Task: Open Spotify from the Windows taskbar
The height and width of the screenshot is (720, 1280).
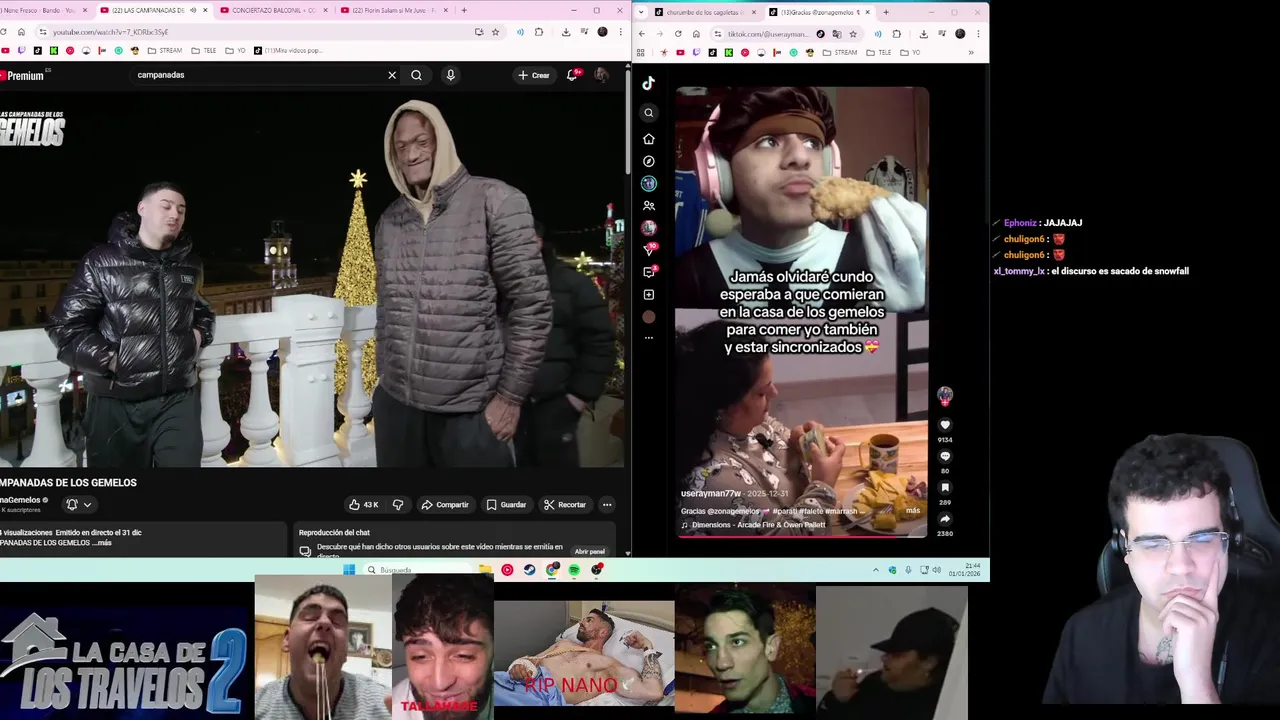Action: pos(574,570)
